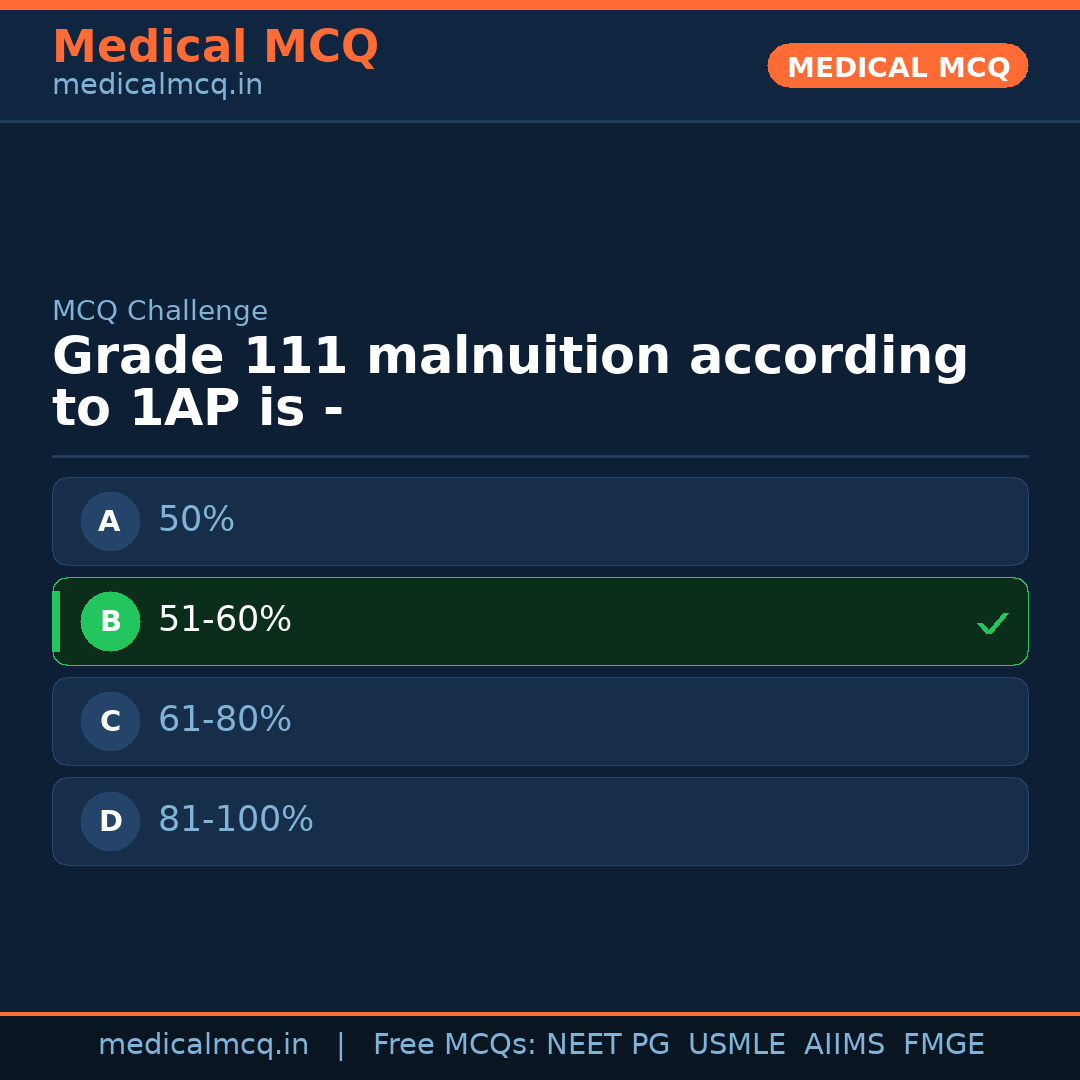The height and width of the screenshot is (1080, 1080).
Task: Click the NEET PG footer label
Action: 607,1044
